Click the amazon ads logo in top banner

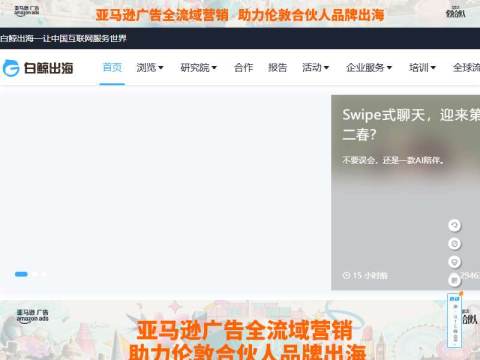(27, 11)
